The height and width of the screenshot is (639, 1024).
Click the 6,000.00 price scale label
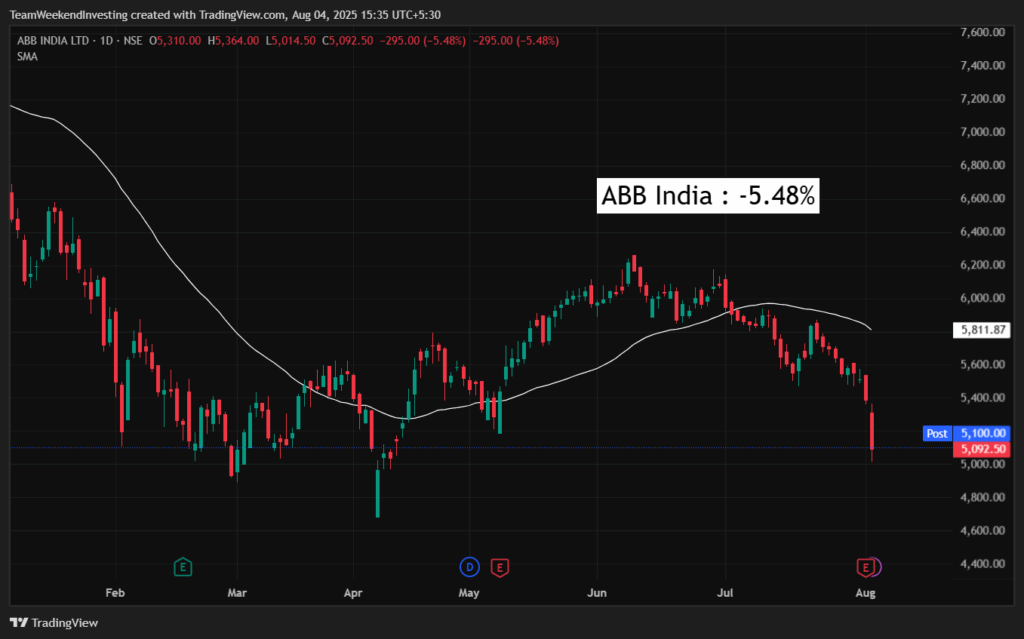tap(982, 298)
